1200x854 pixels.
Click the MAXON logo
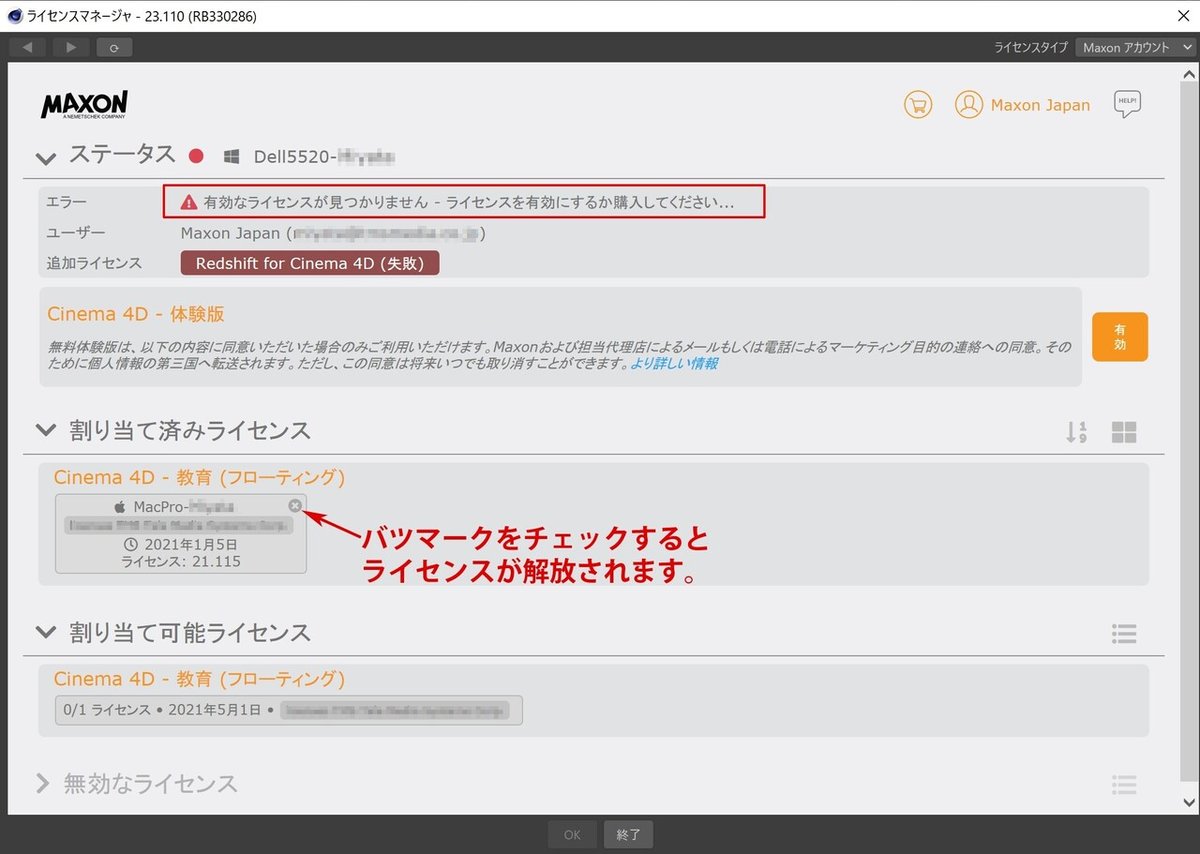point(84,105)
